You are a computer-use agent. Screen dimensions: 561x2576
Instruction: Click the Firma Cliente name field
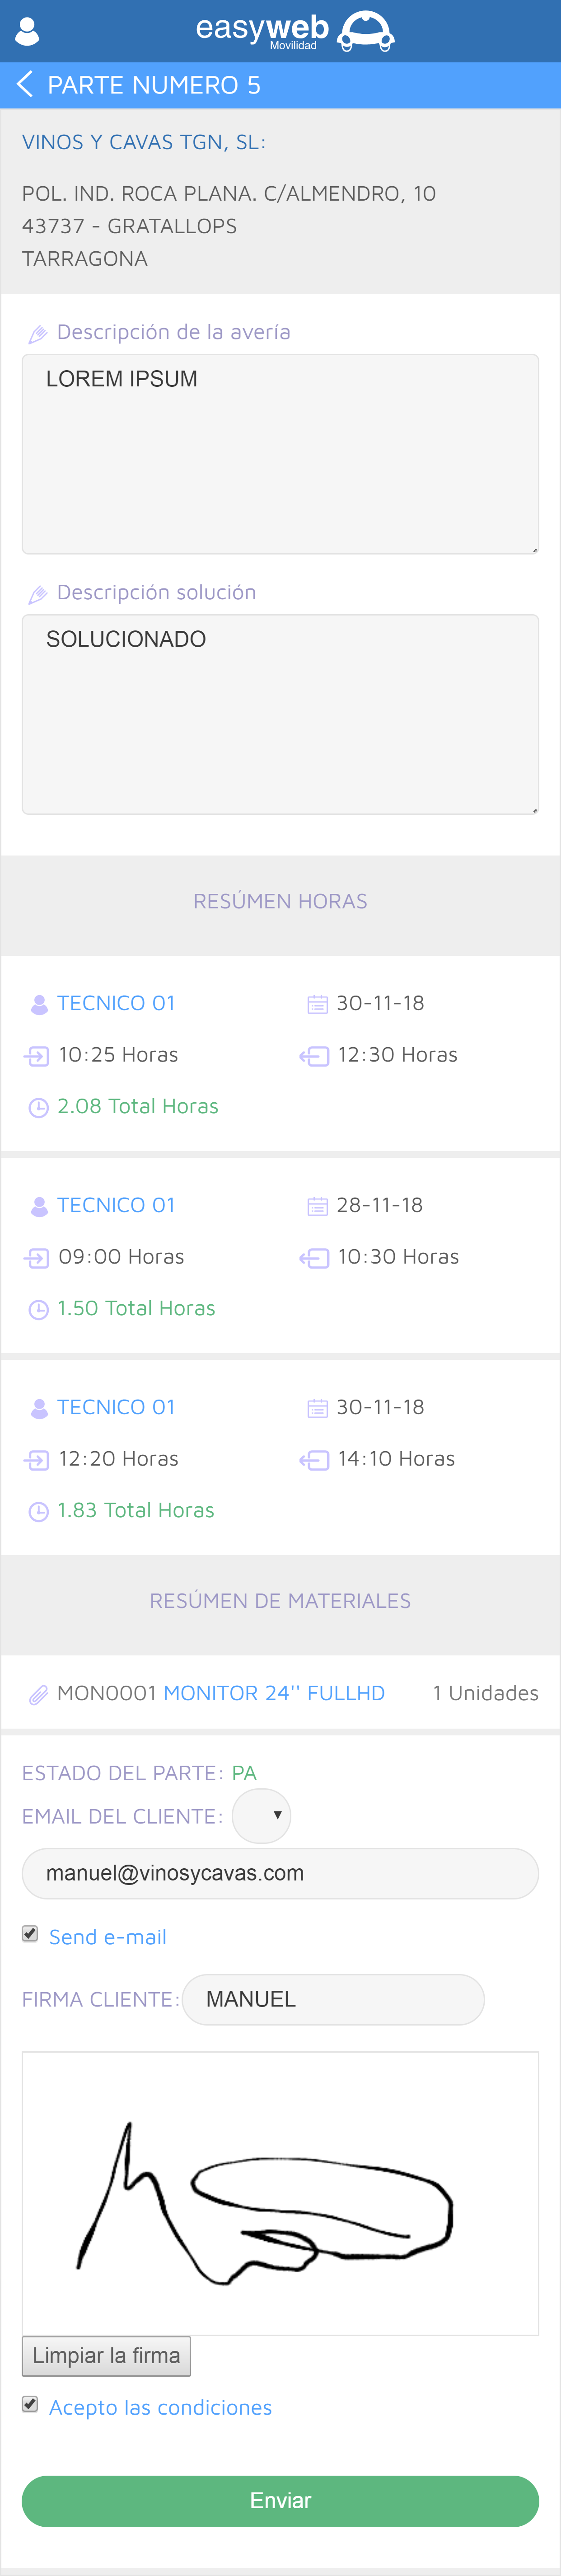[x=333, y=1999]
